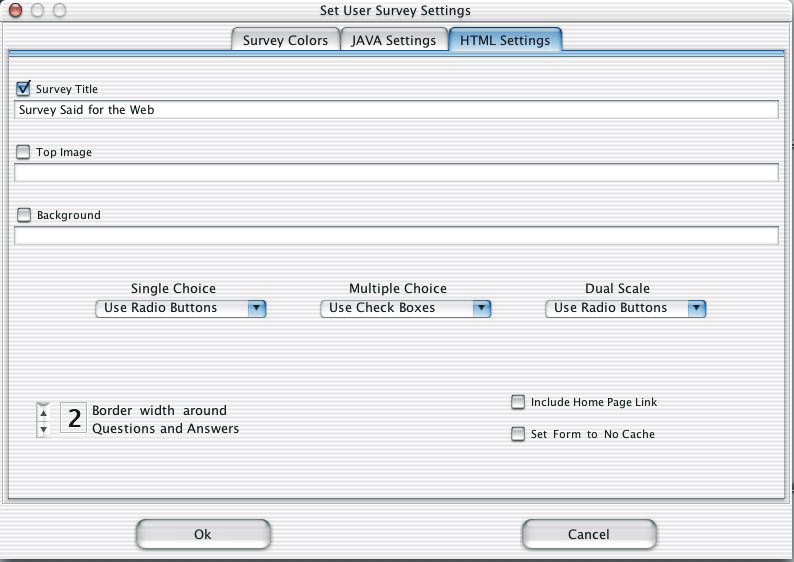Uncheck the Survey Title checkbox
This screenshot has height=562, width=794.
tap(23, 89)
